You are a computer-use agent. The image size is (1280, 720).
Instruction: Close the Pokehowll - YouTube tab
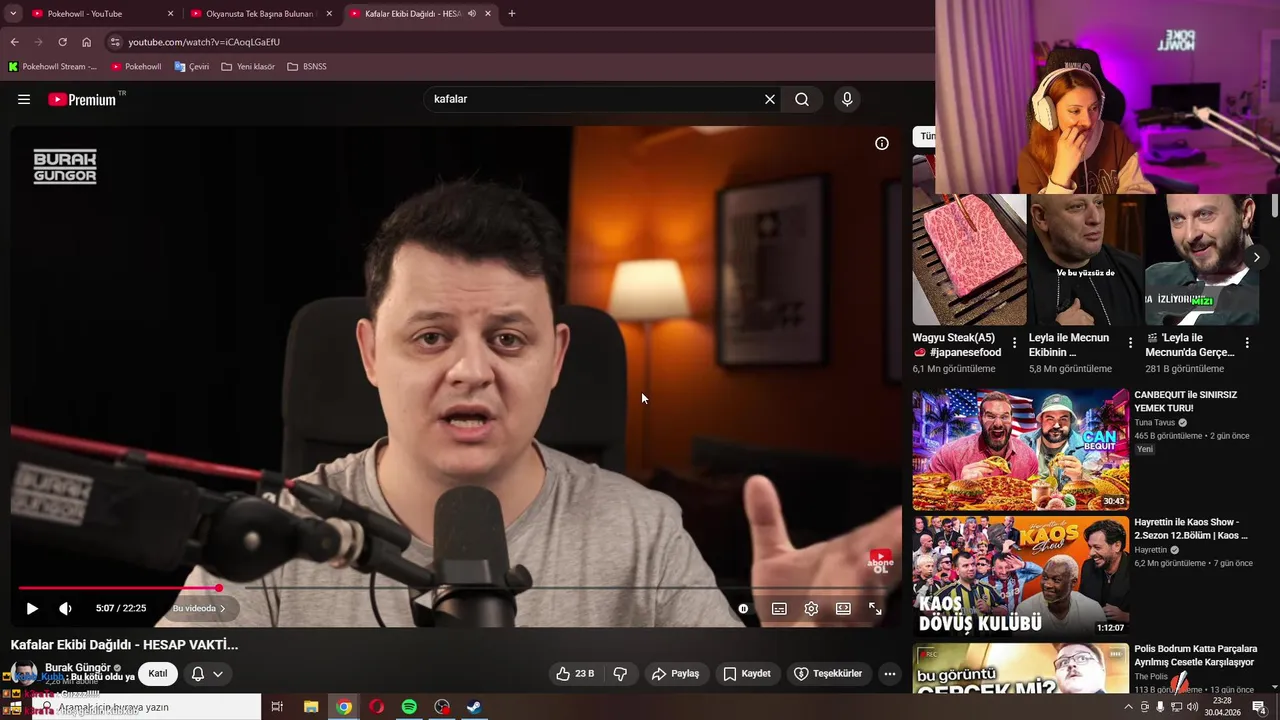point(170,14)
